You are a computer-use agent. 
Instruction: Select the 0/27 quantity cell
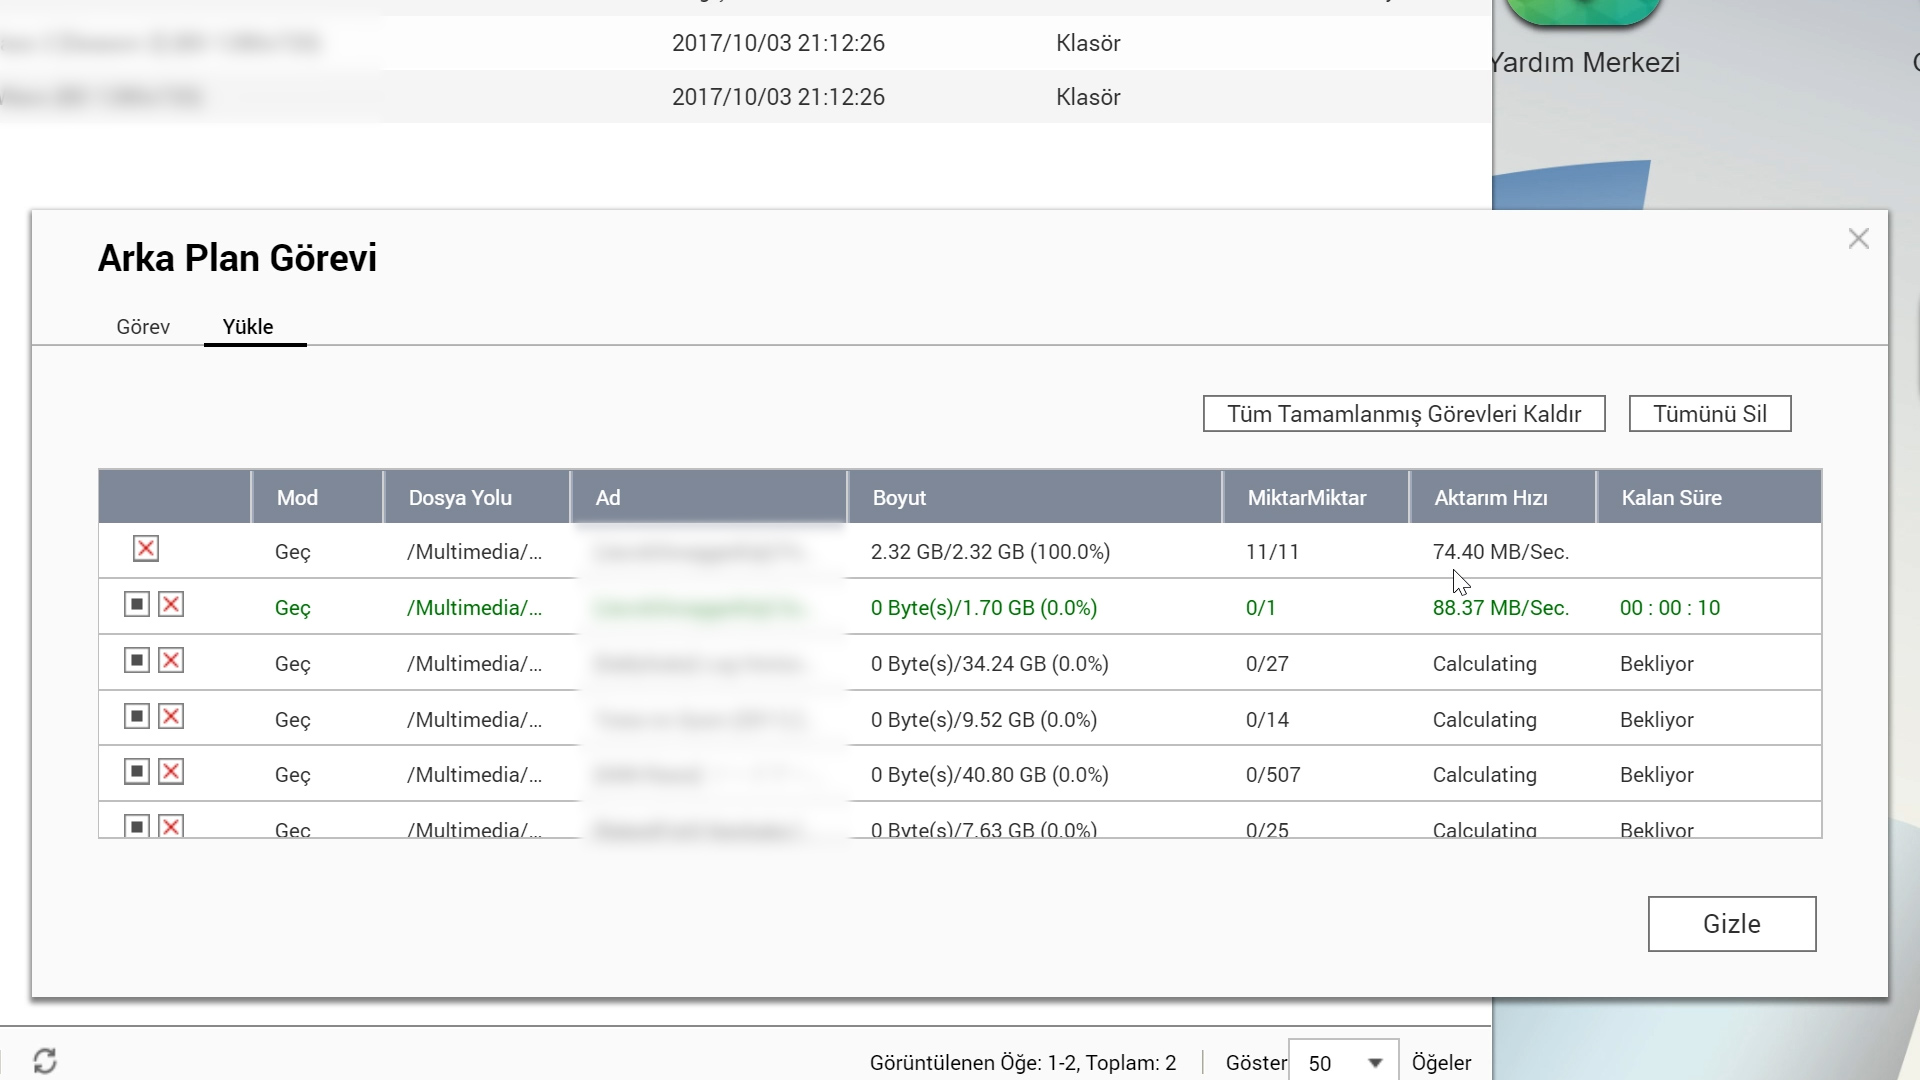(1267, 664)
